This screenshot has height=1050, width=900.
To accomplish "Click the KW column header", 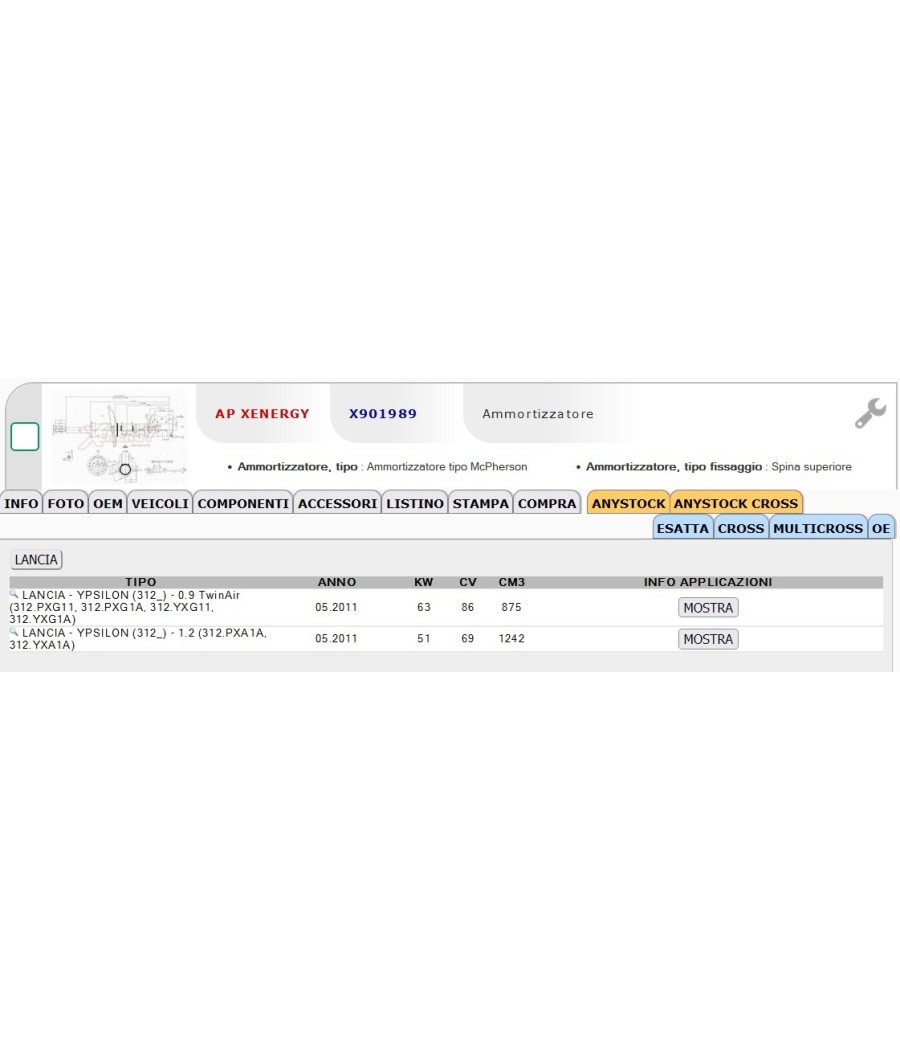I will pos(423,582).
